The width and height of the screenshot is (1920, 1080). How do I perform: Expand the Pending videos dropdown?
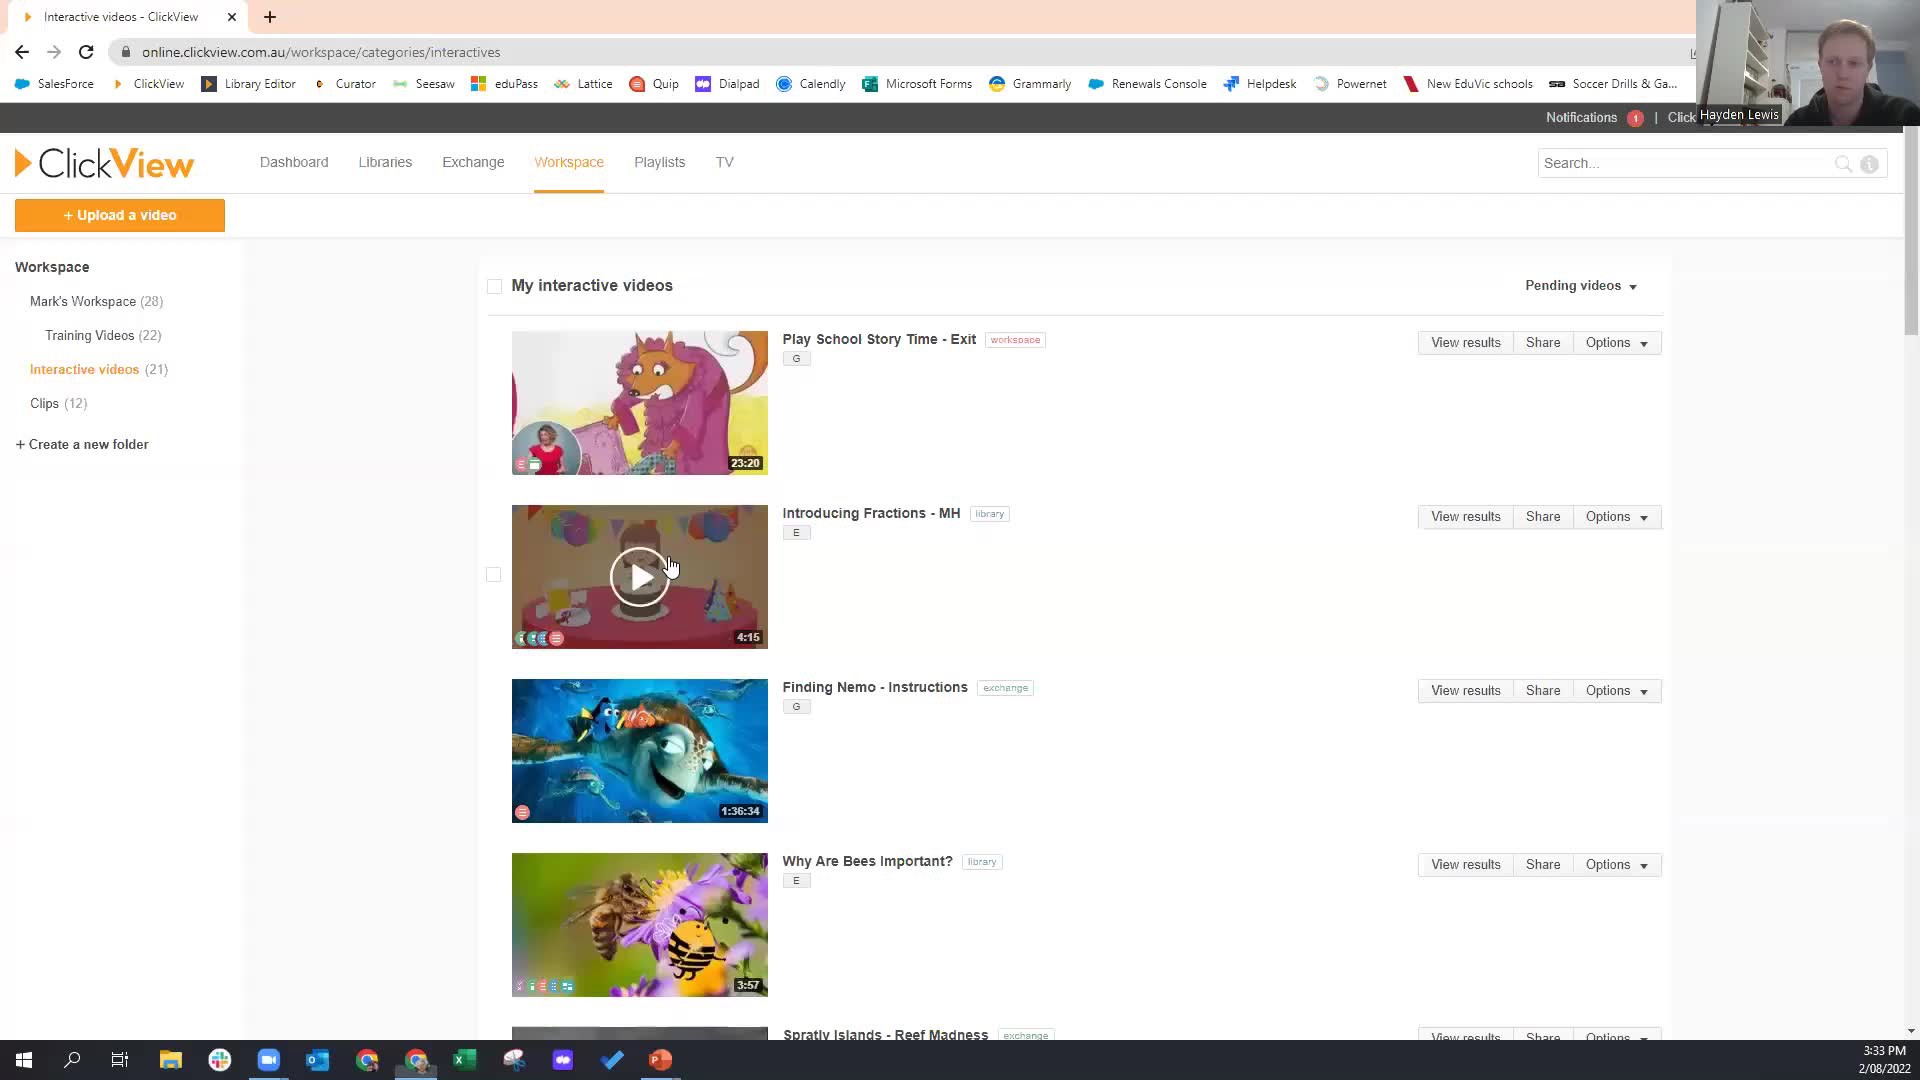point(1581,286)
